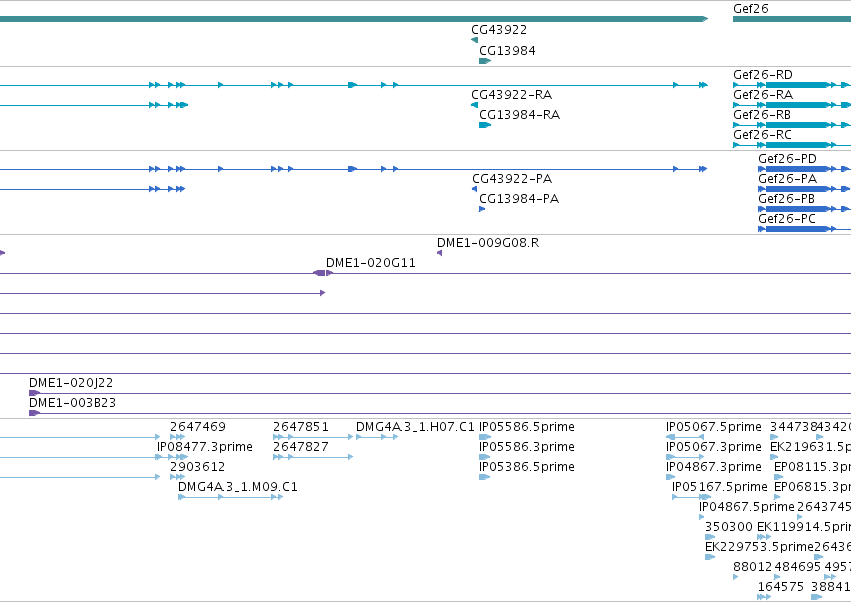Select the DME1-003B23 clone label
Screen dimensions: 851x602
(x=72, y=403)
